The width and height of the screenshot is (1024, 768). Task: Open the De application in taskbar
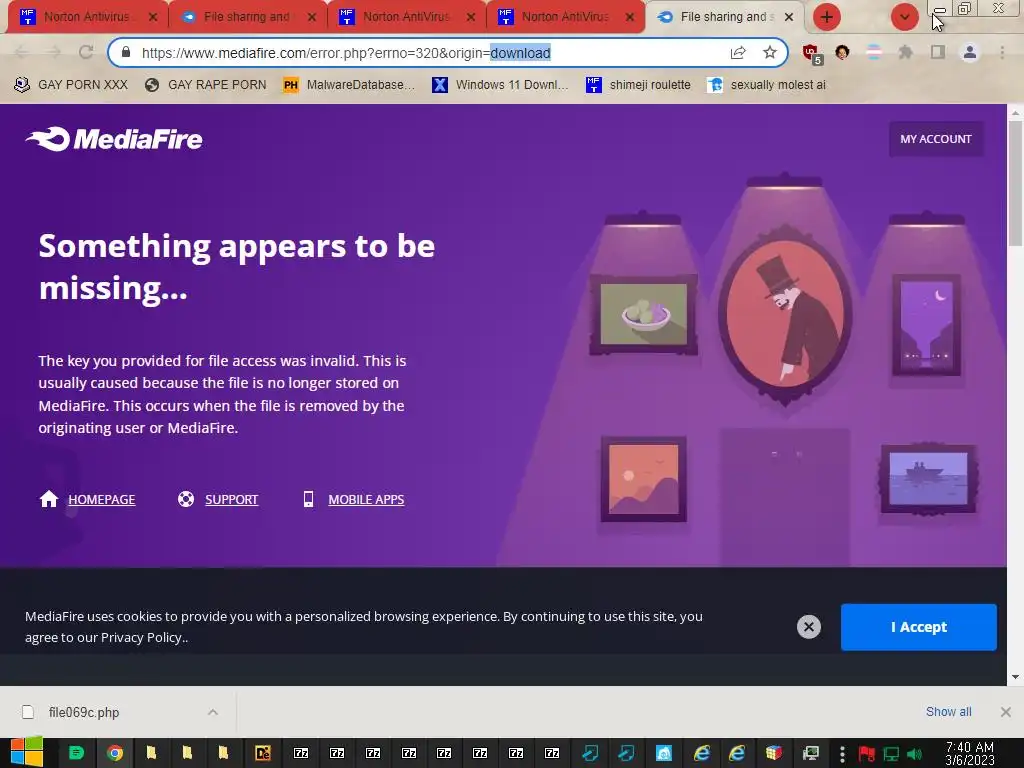(263, 753)
